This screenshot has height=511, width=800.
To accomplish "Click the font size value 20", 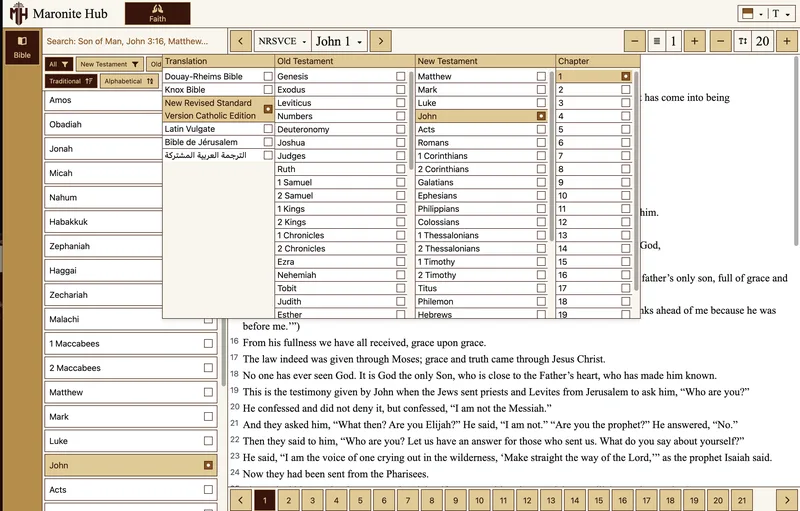I will click(762, 41).
